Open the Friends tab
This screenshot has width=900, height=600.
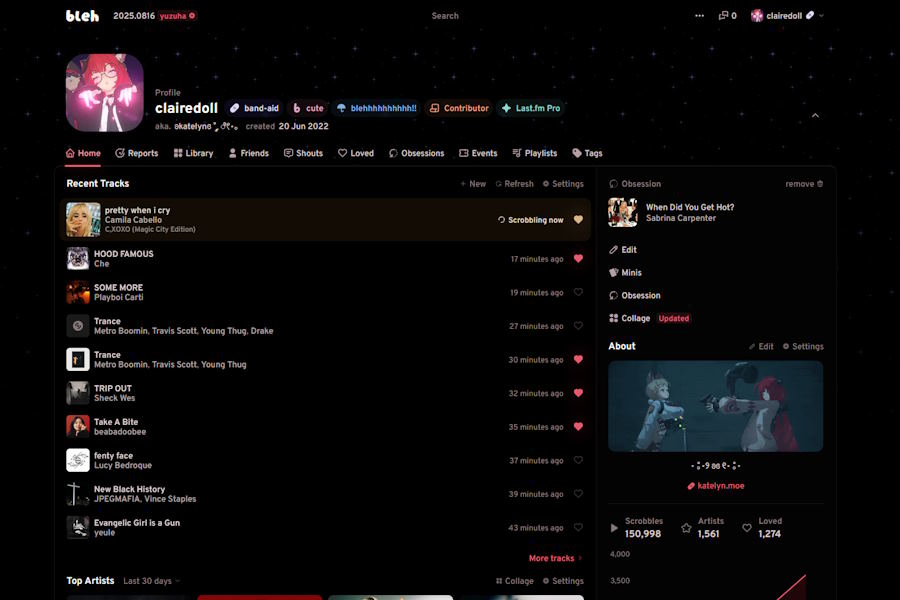[249, 153]
